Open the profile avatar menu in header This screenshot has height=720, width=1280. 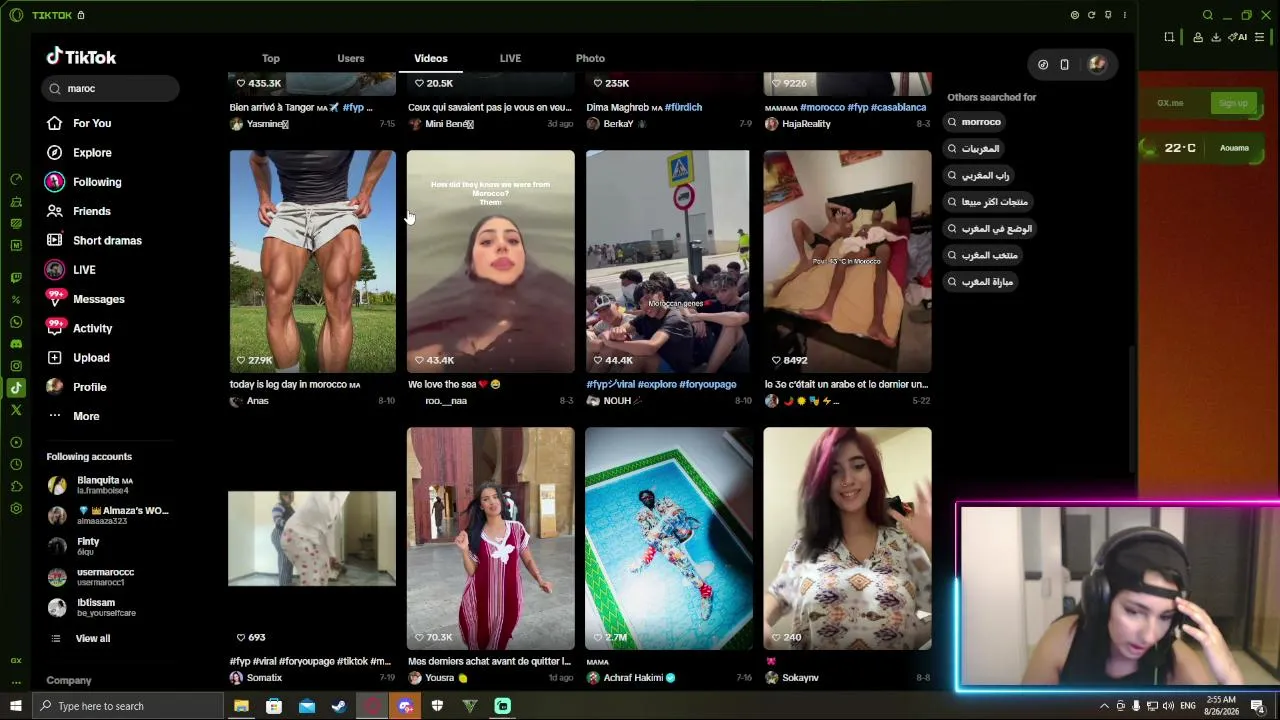click(x=1097, y=65)
